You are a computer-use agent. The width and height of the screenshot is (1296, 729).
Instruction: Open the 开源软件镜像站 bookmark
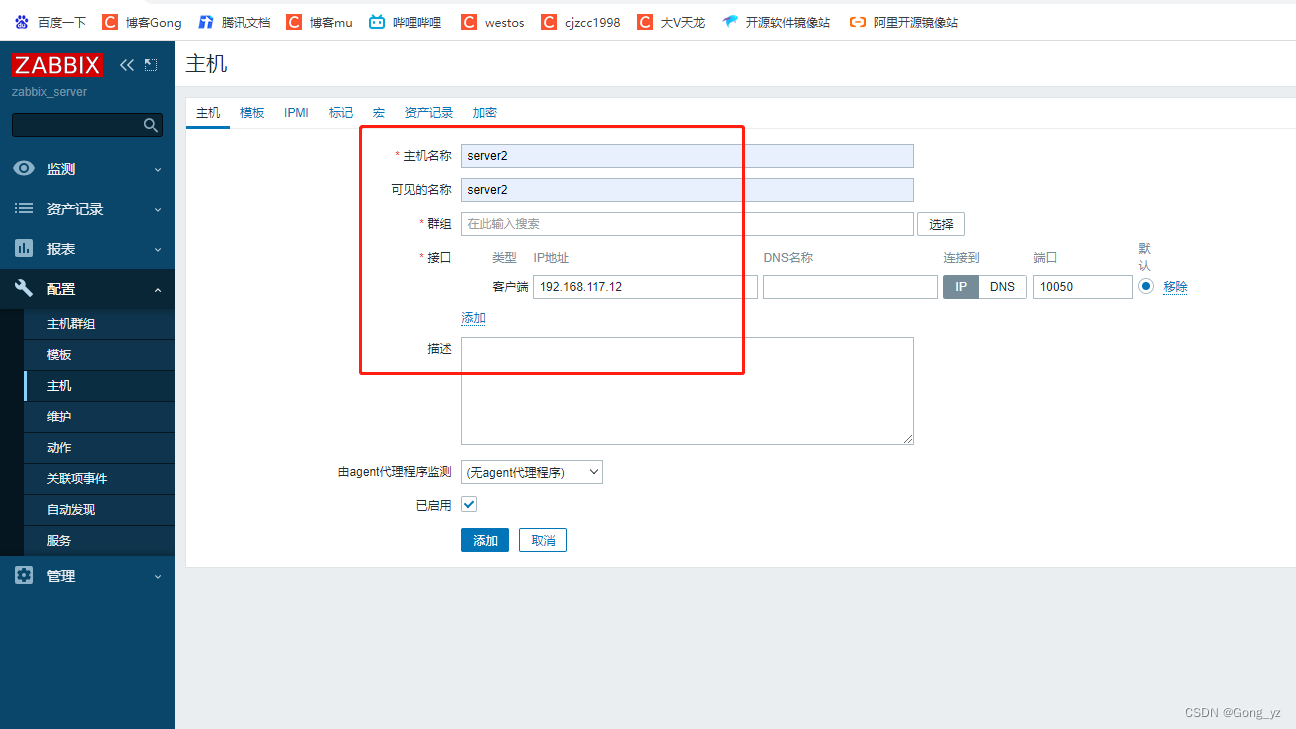pos(777,22)
